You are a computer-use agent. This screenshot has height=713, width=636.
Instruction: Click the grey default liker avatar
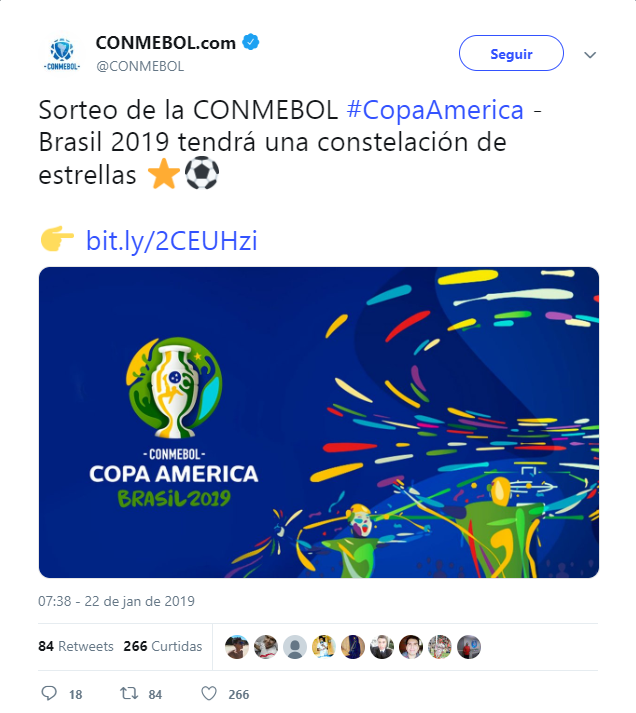[295, 647]
